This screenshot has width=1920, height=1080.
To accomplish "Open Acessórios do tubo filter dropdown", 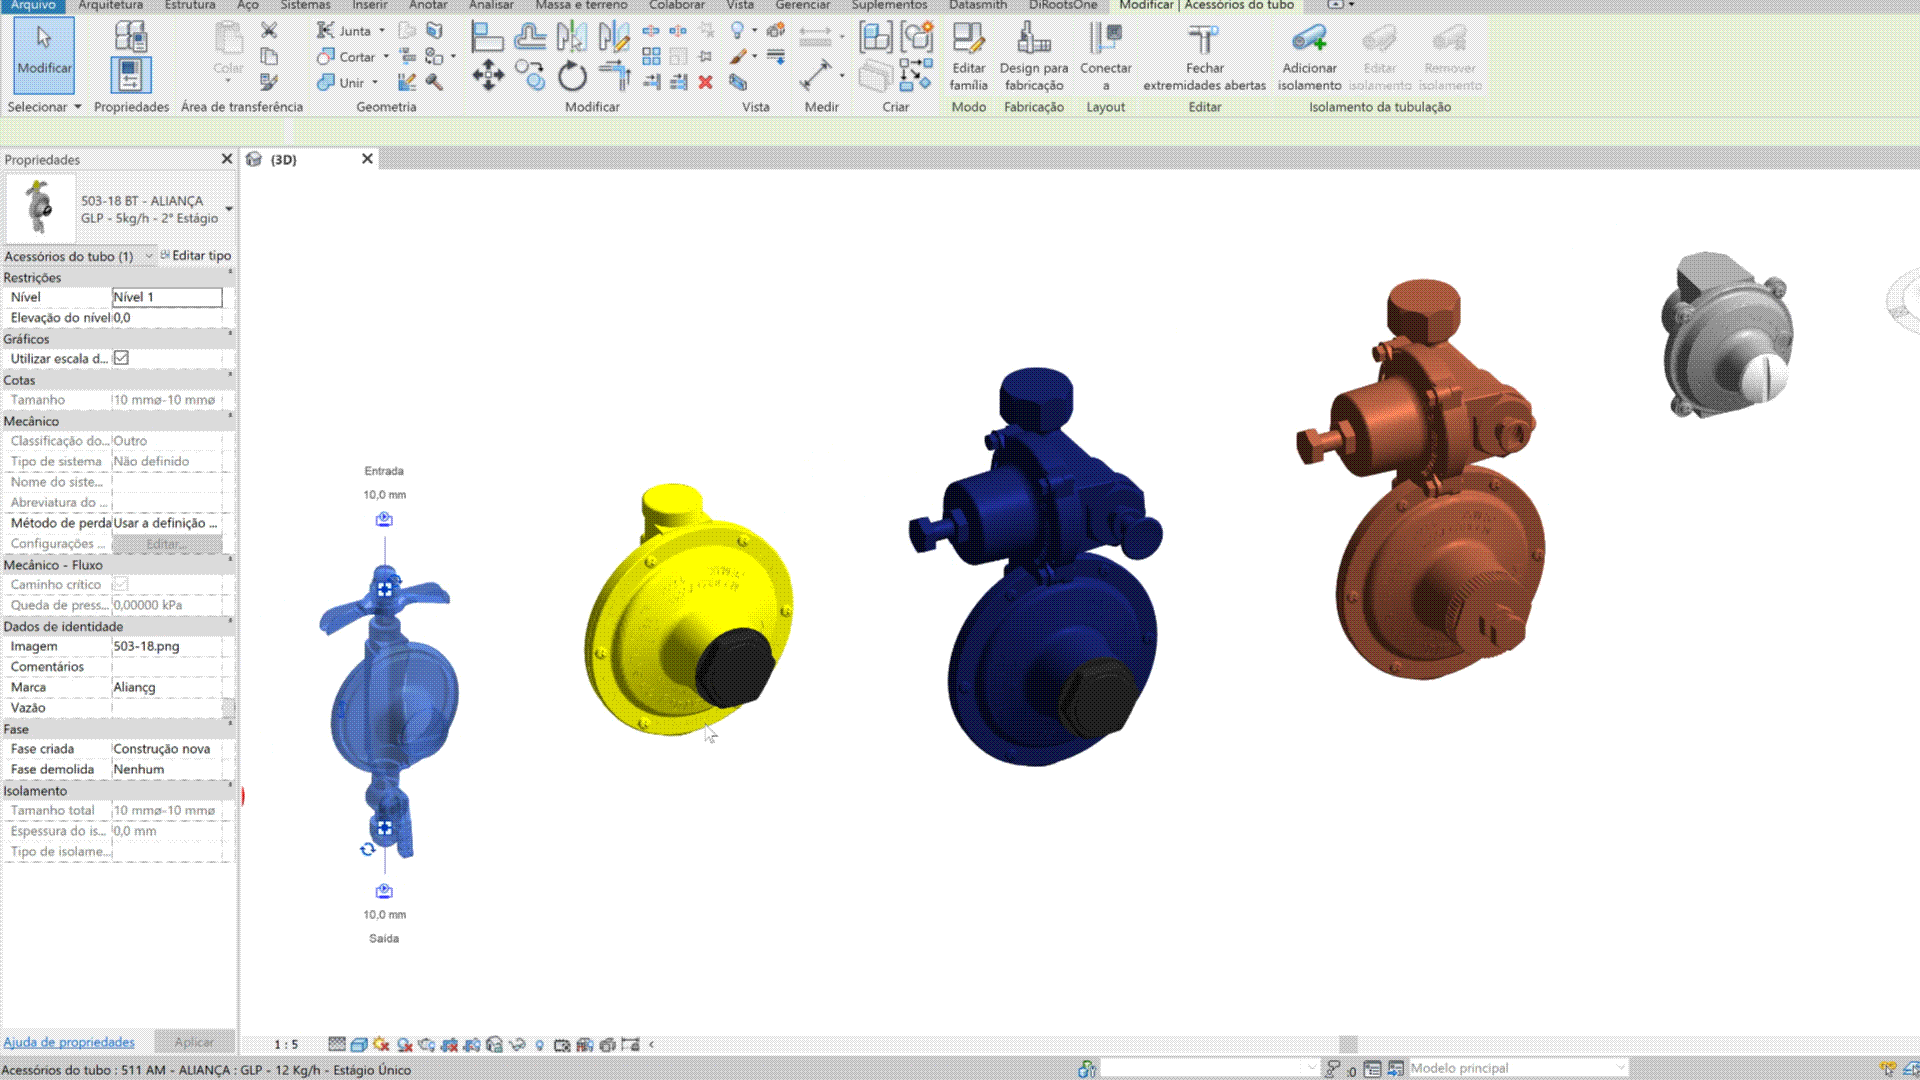I will click(149, 256).
